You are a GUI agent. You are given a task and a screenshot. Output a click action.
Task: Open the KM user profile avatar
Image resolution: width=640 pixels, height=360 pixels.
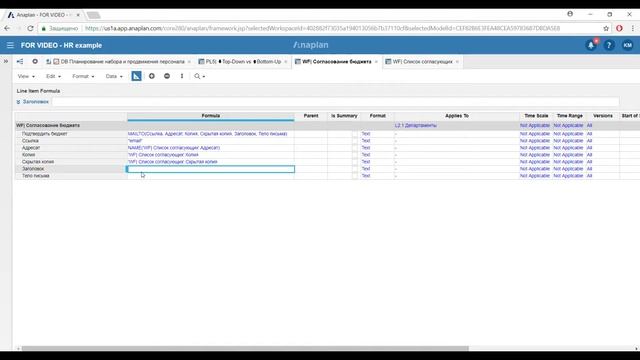[x=627, y=45]
